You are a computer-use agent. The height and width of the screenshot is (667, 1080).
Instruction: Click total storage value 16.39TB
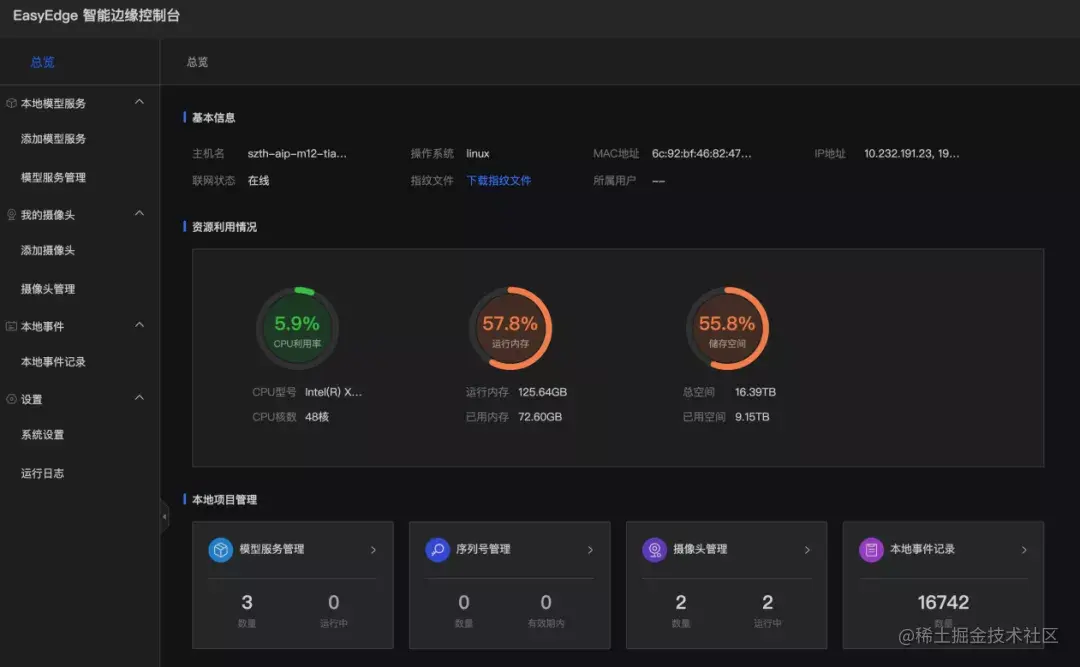(x=755, y=392)
